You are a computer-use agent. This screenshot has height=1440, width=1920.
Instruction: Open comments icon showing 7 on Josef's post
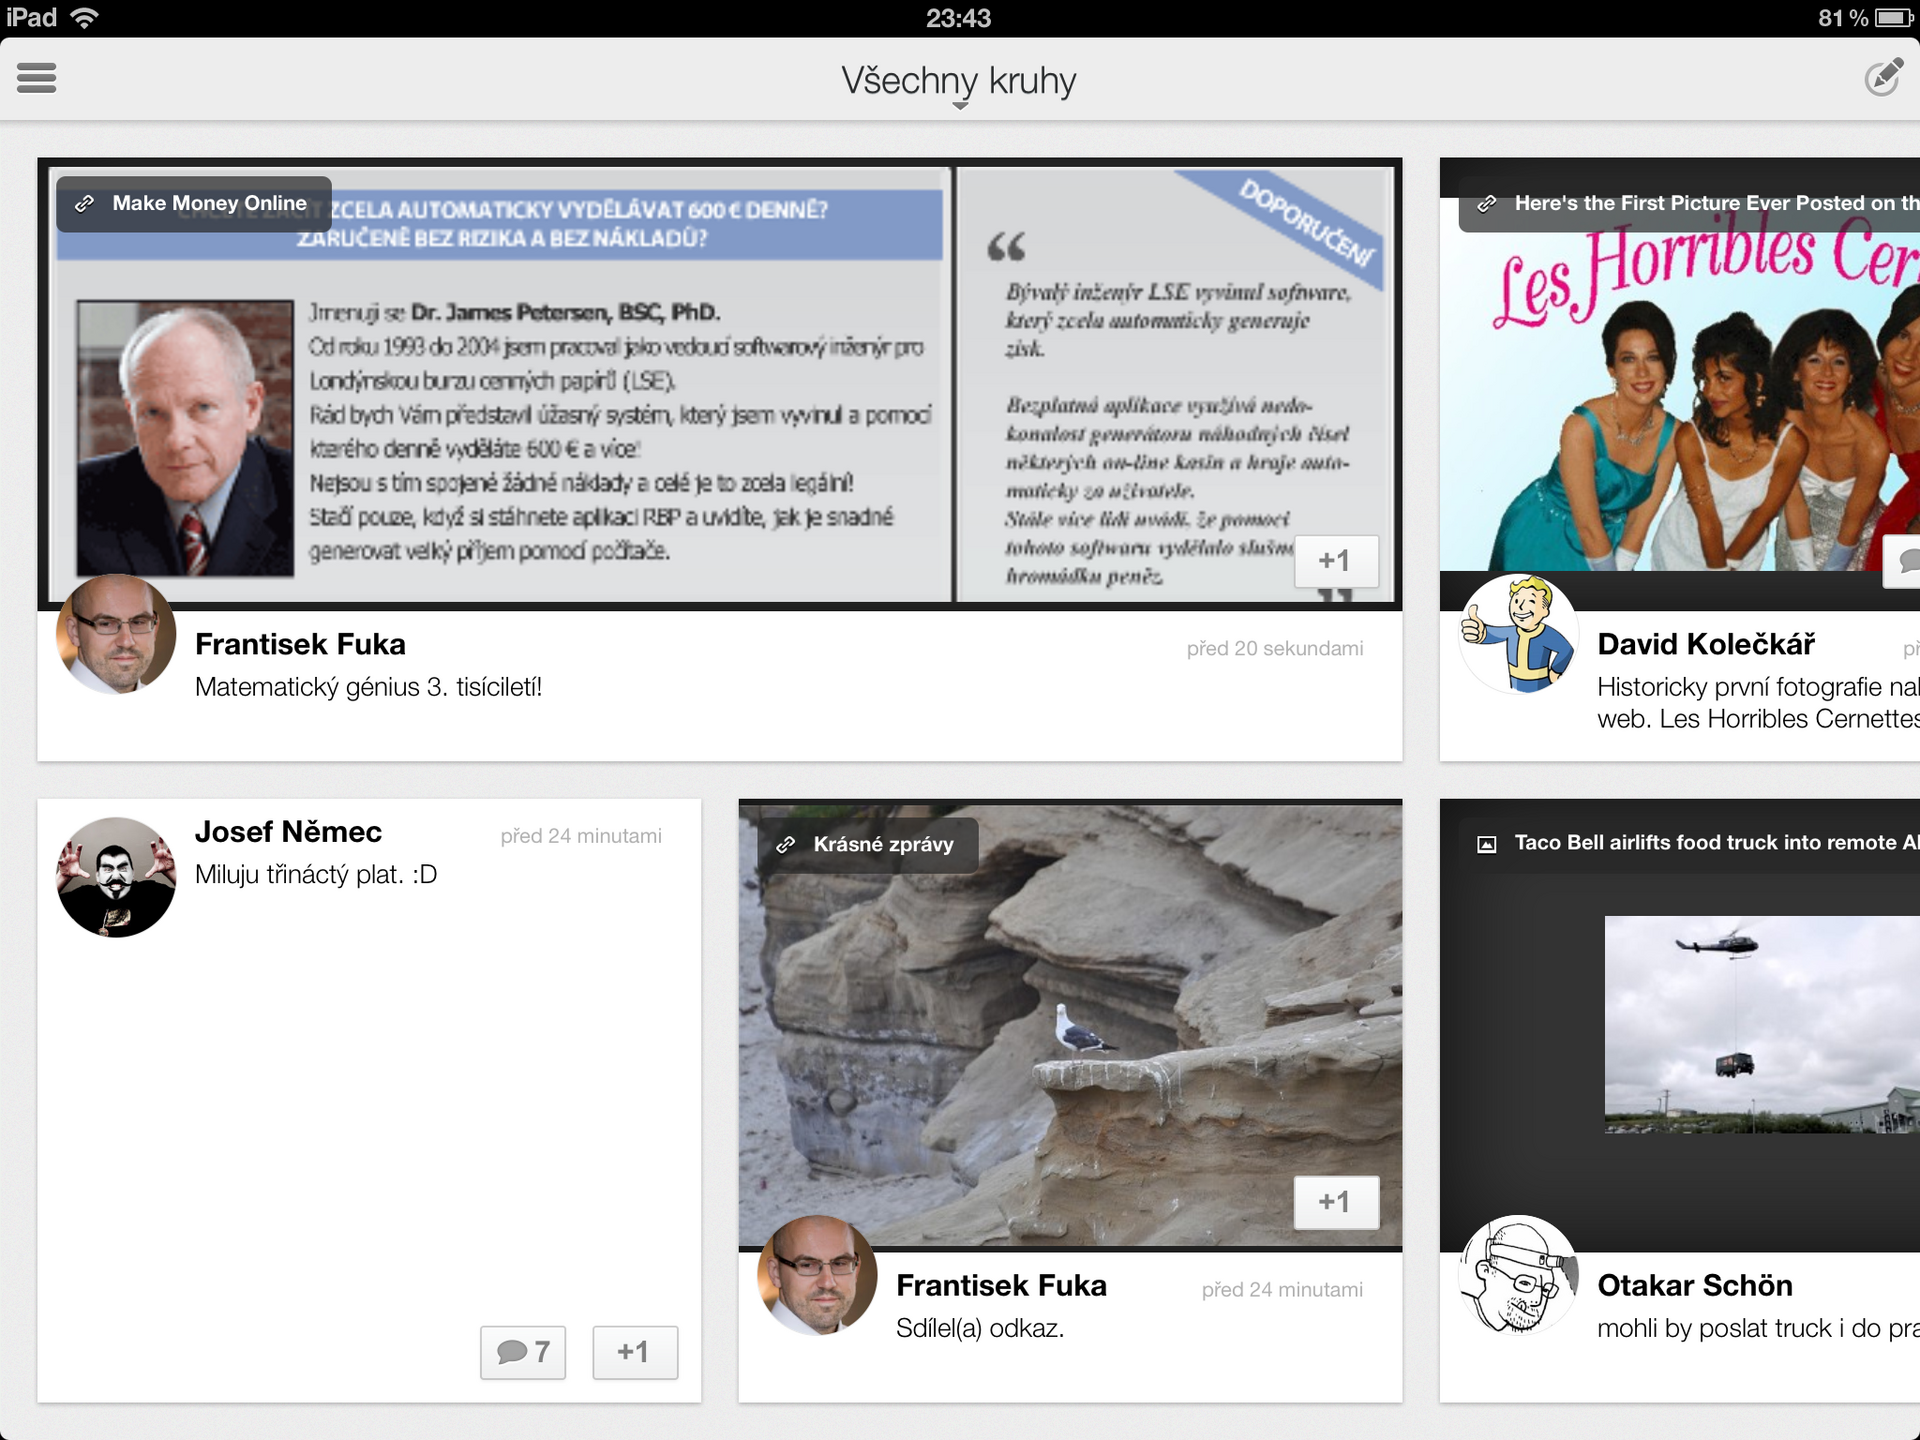point(522,1352)
